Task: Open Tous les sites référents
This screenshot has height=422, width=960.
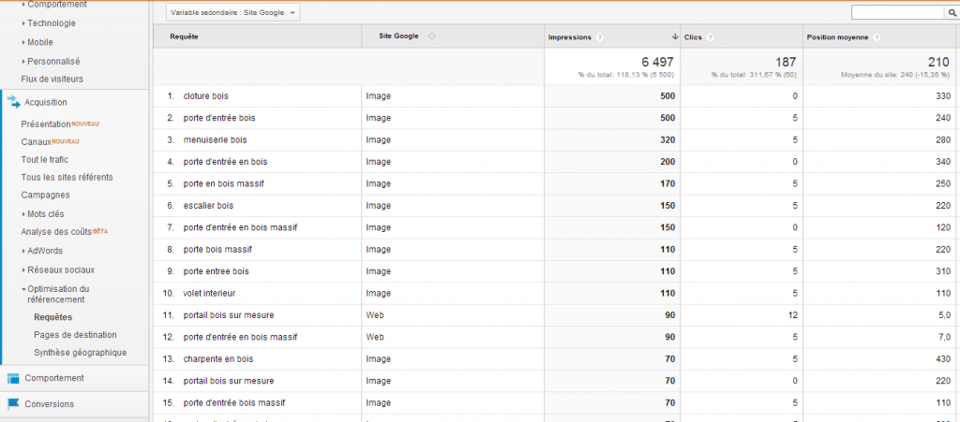Action: point(67,177)
